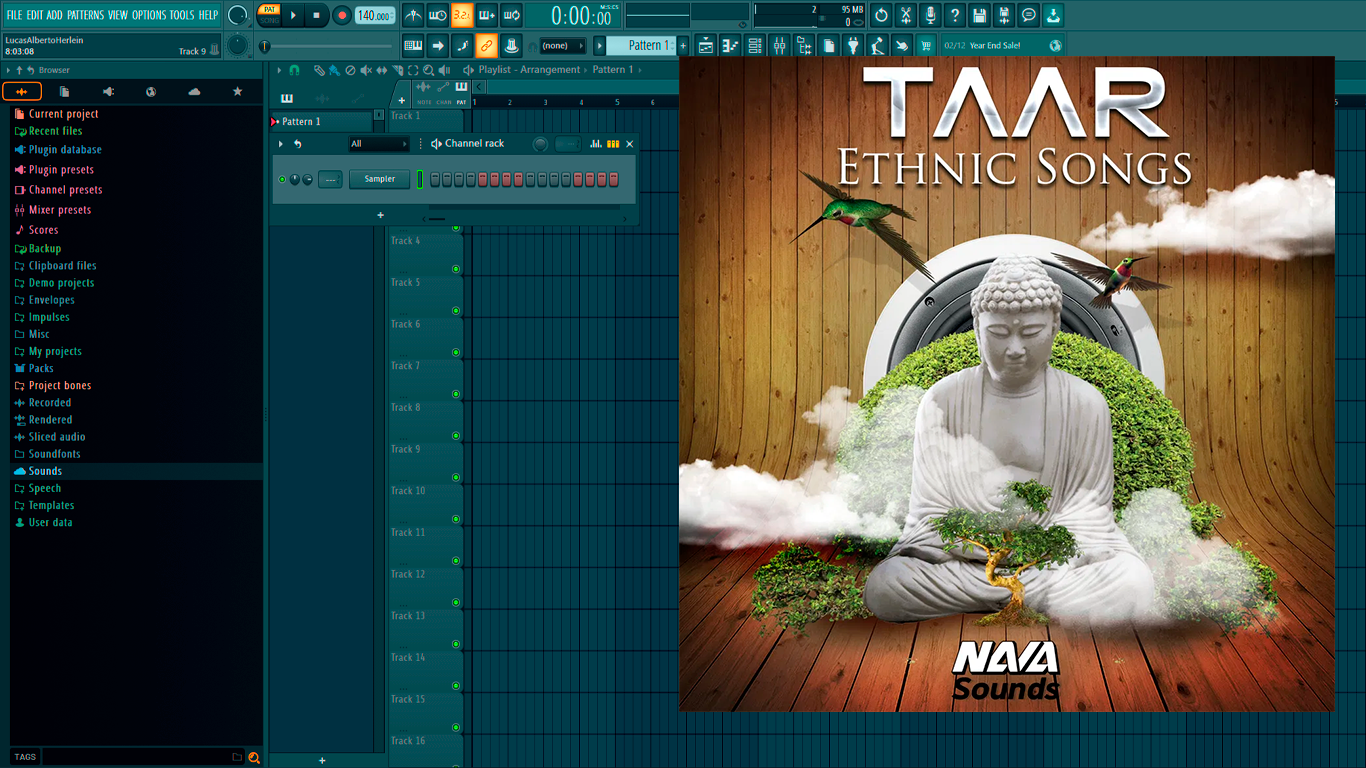Open the Playlist view icon
Image resolution: width=1366 pixels, height=768 pixels.
click(x=706, y=45)
